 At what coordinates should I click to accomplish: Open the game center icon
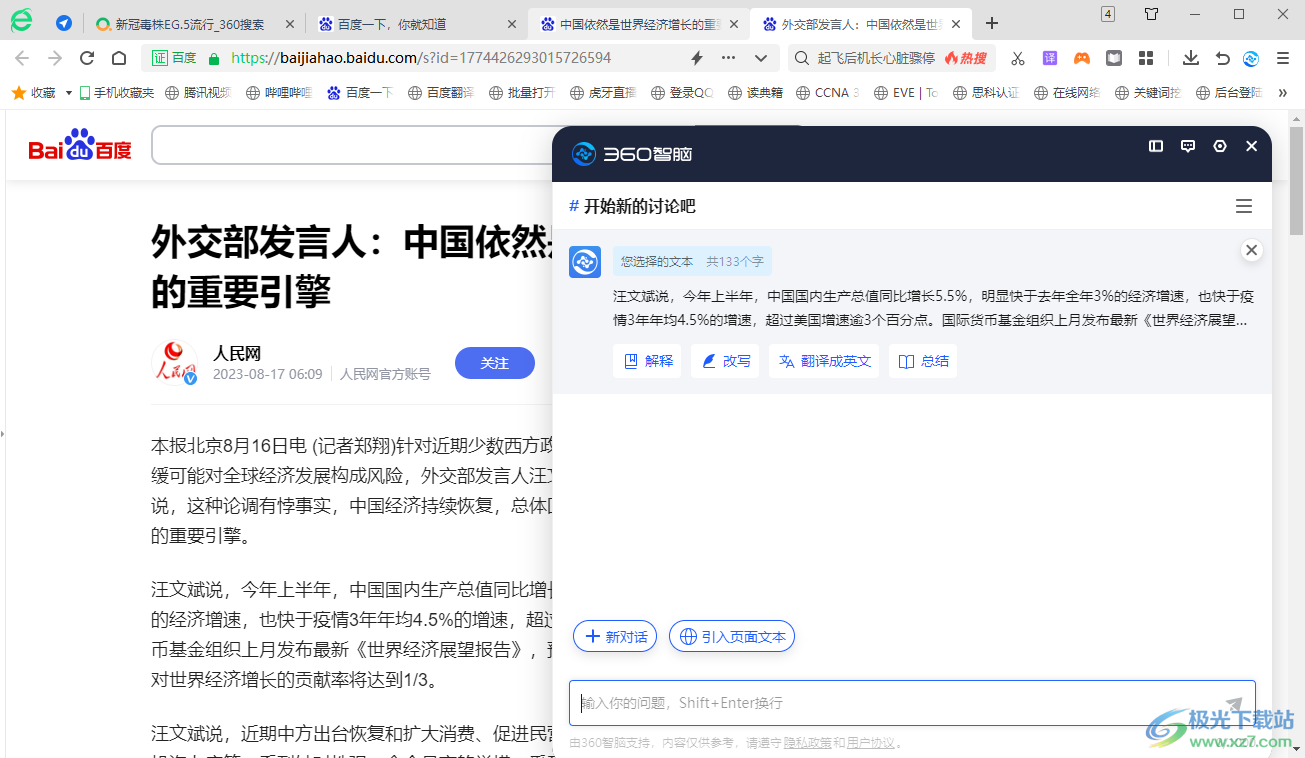pos(1081,59)
